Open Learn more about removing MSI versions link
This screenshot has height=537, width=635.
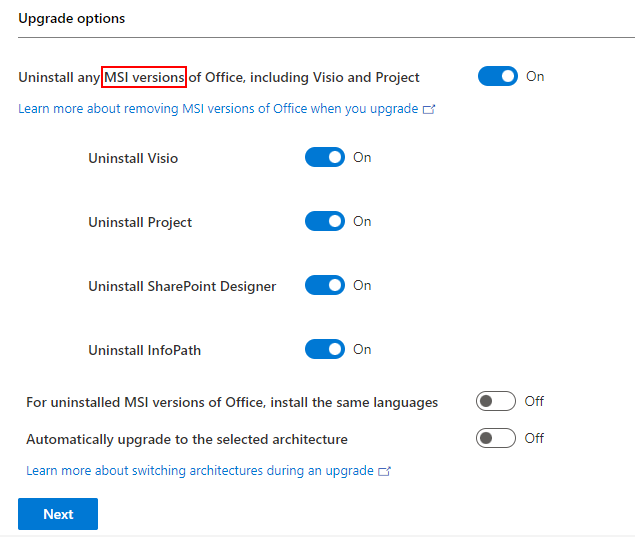pos(218,109)
